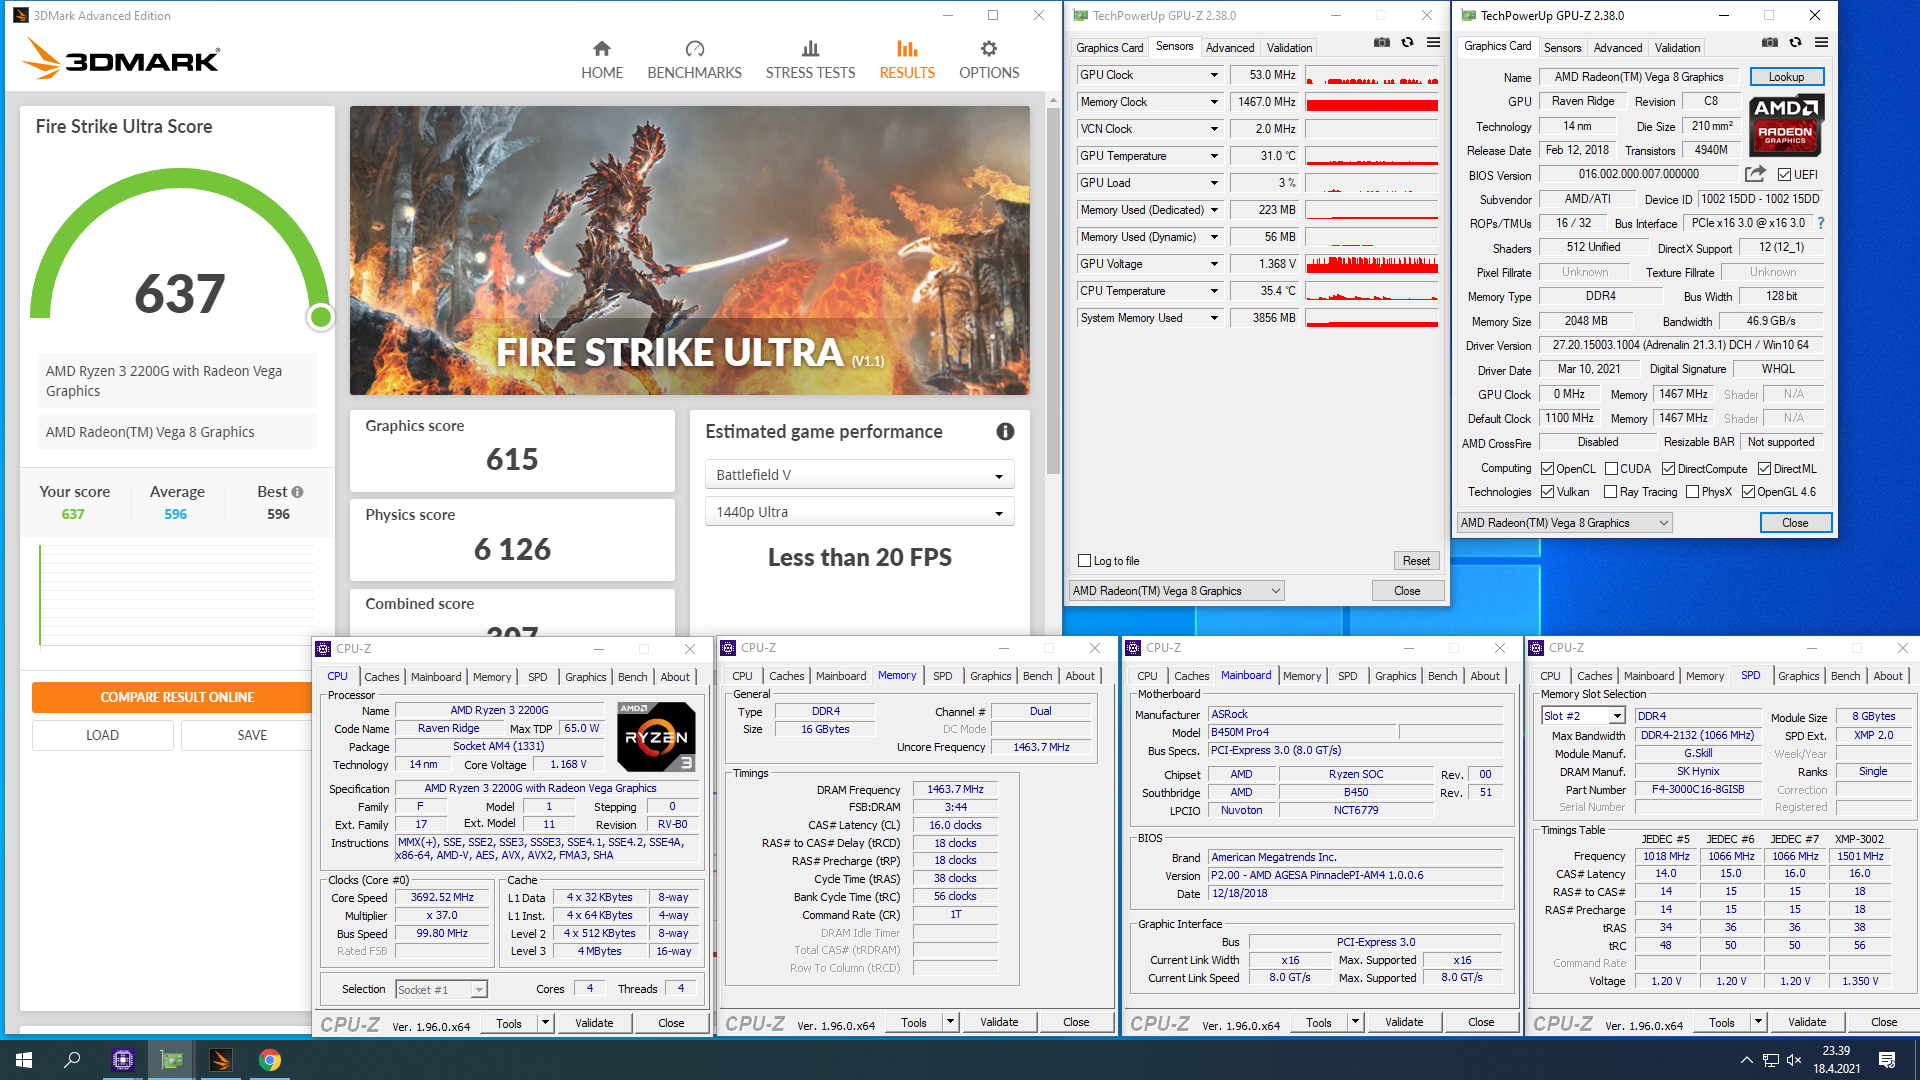Click the Bus Interface question mark in GPU-Z

pos(1820,223)
